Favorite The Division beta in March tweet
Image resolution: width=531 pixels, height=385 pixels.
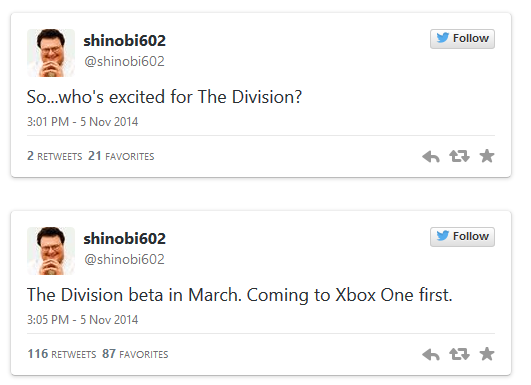[487, 354]
